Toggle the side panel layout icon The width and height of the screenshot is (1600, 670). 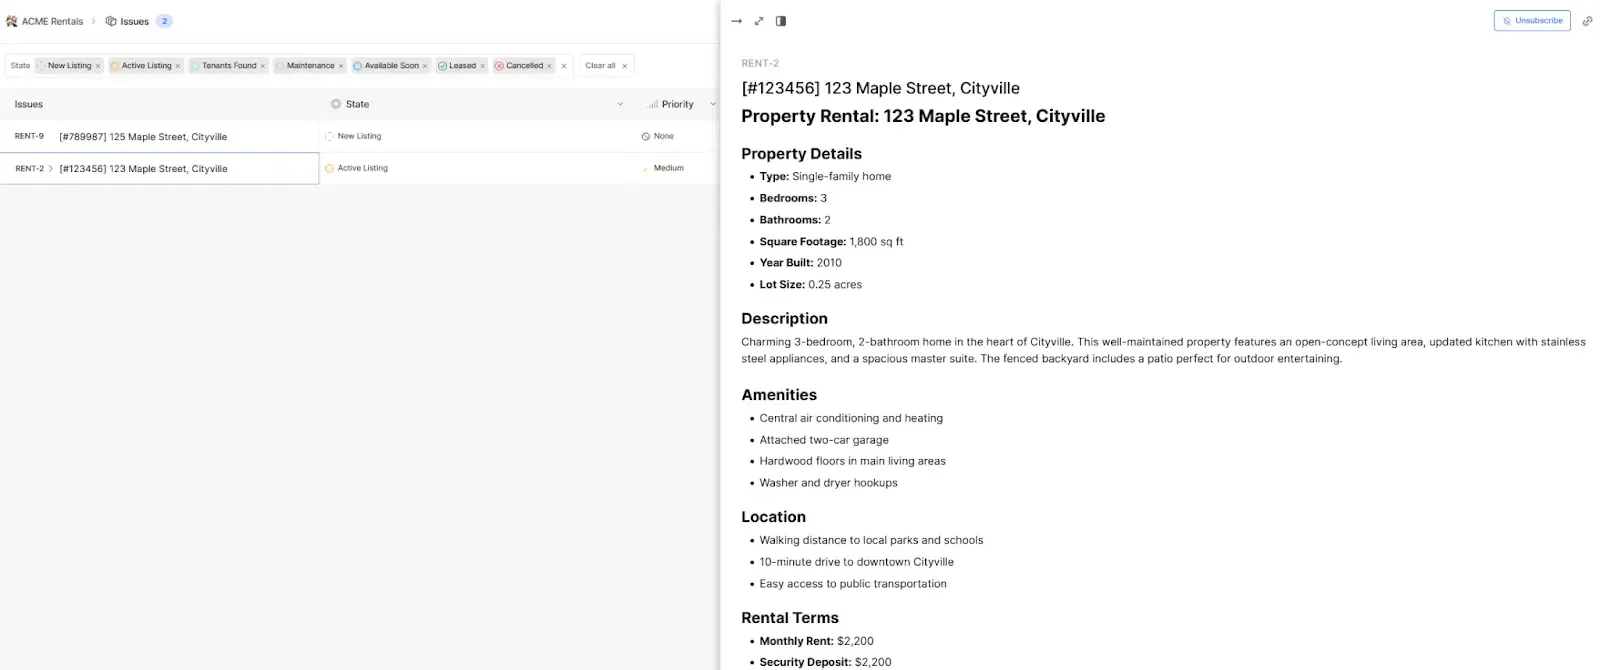click(781, 21)
